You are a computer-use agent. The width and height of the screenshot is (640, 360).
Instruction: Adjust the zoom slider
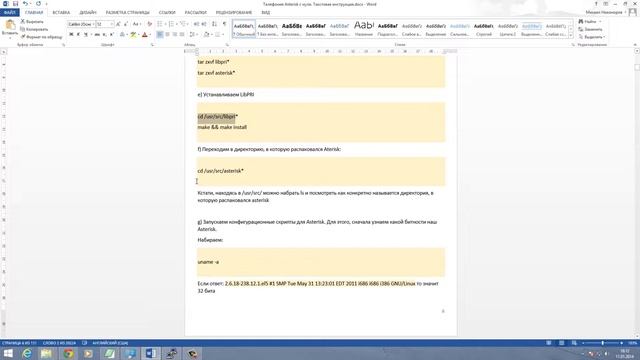(x=602, y=343)
